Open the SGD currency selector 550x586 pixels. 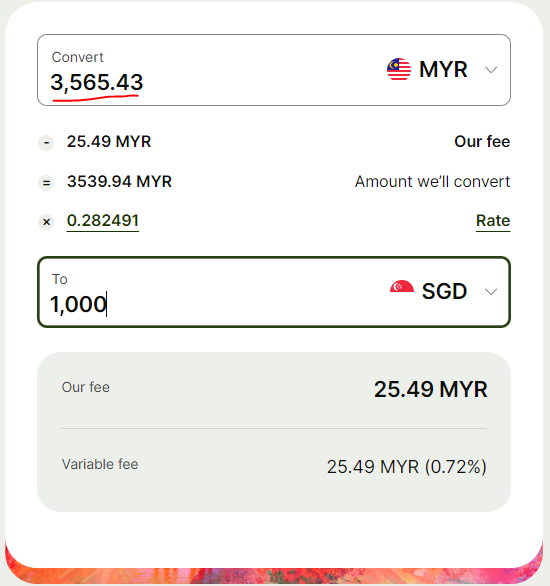[x=444, y=291]
